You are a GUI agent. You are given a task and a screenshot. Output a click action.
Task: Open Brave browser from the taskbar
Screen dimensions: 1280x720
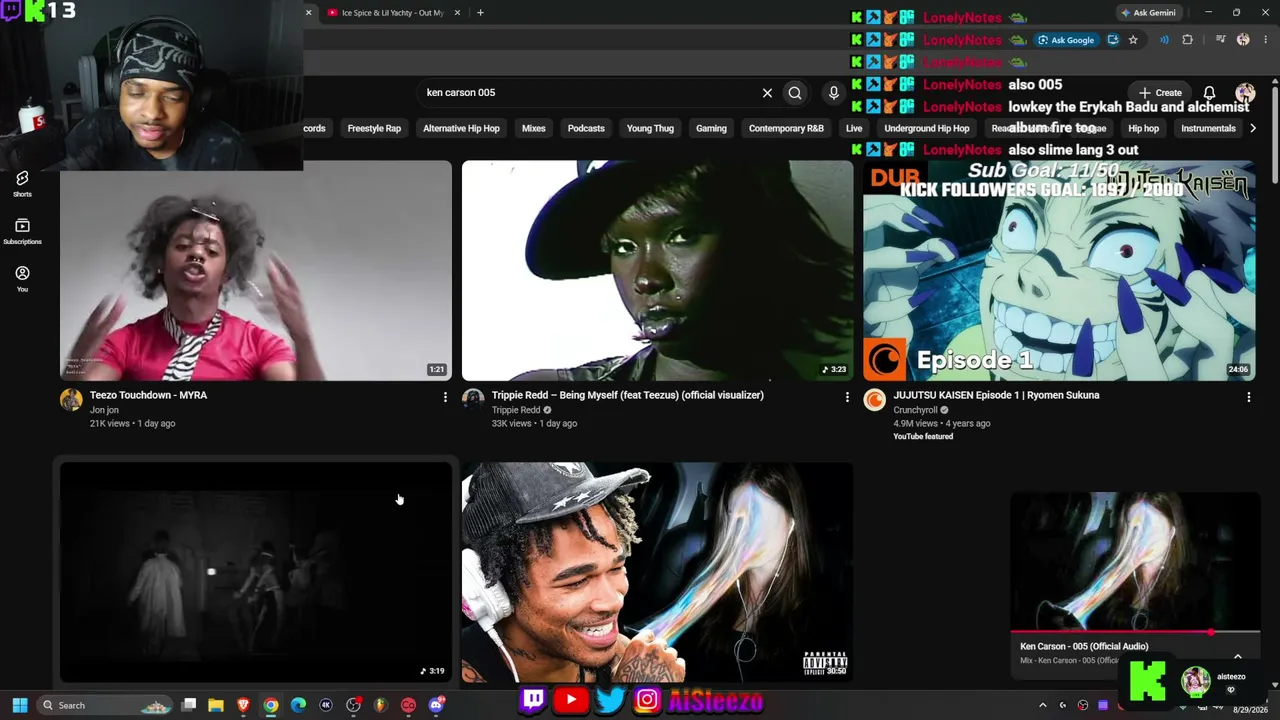click(243, 705)
